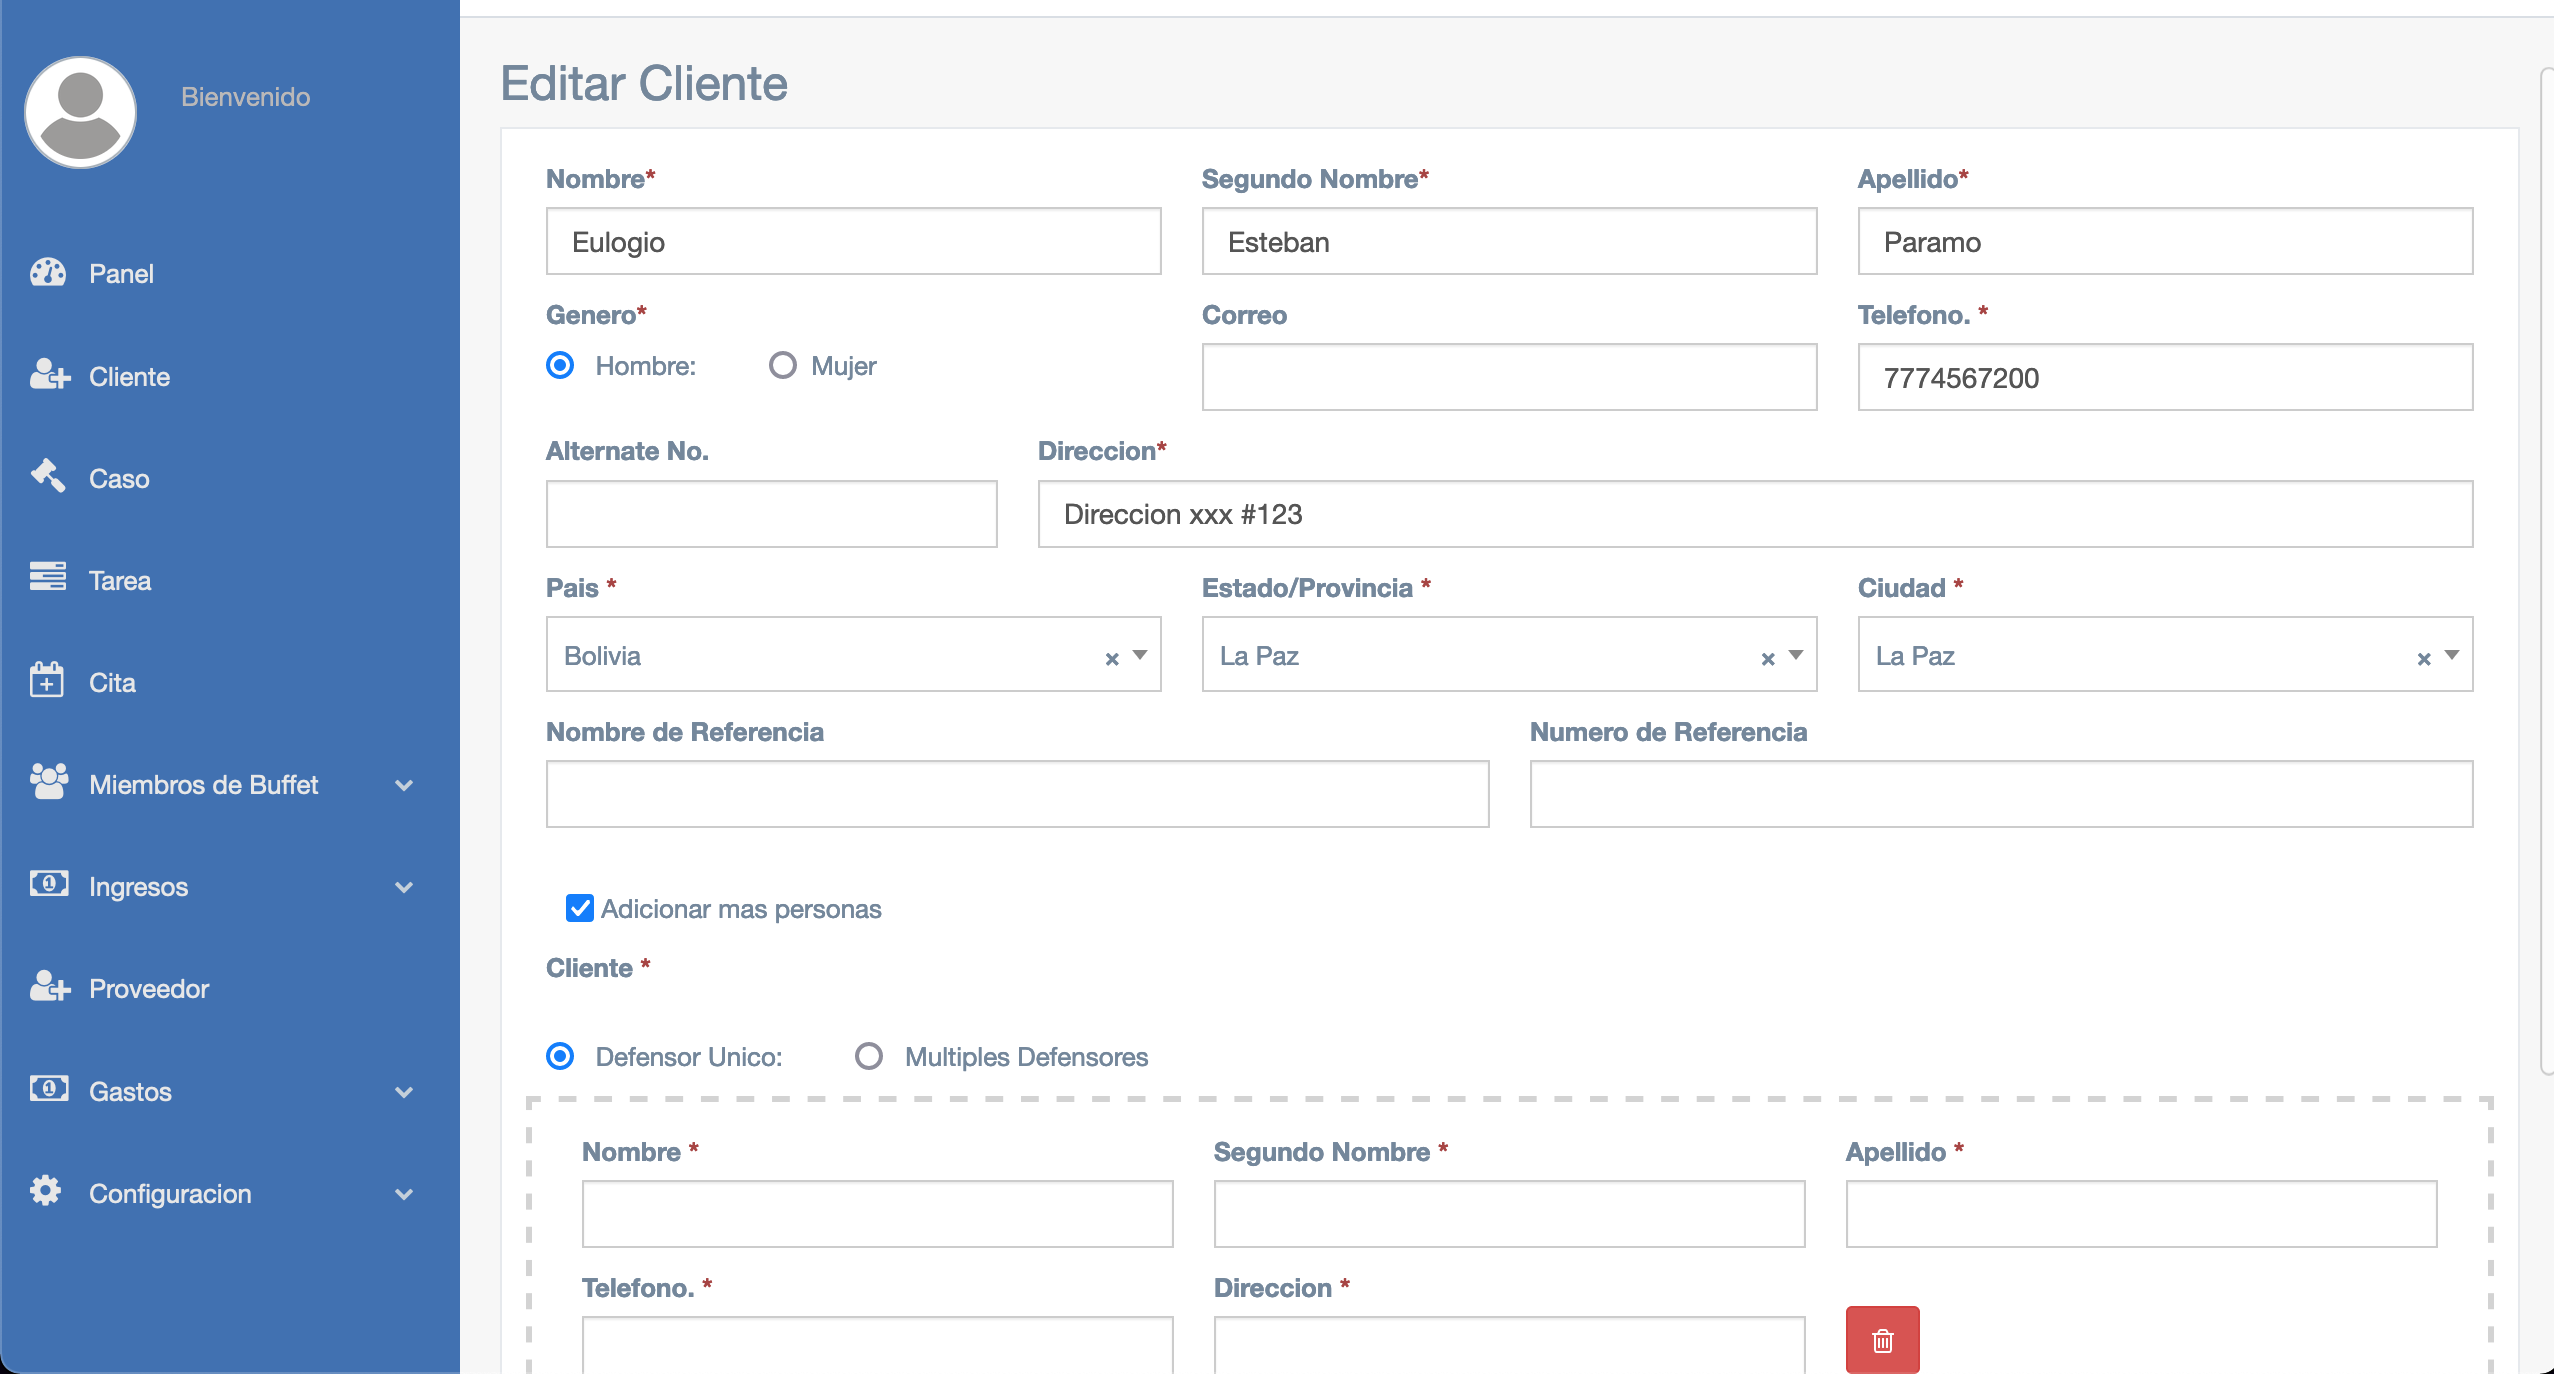
Task: Click the Proveedor user-plus icon
Action: [49, 986]
